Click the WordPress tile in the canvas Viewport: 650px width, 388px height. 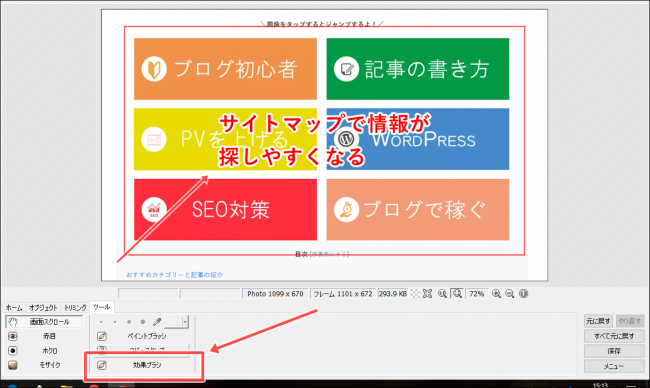pyautogui.click(x=418, y=139)
